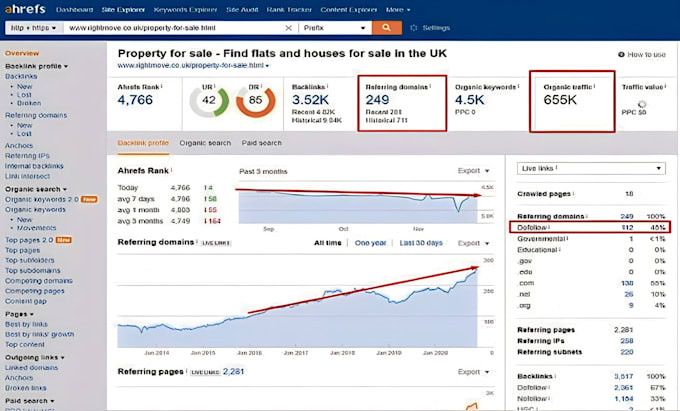
Task: Open Top content in the sidebar
Action: click(x=25, y=345)
